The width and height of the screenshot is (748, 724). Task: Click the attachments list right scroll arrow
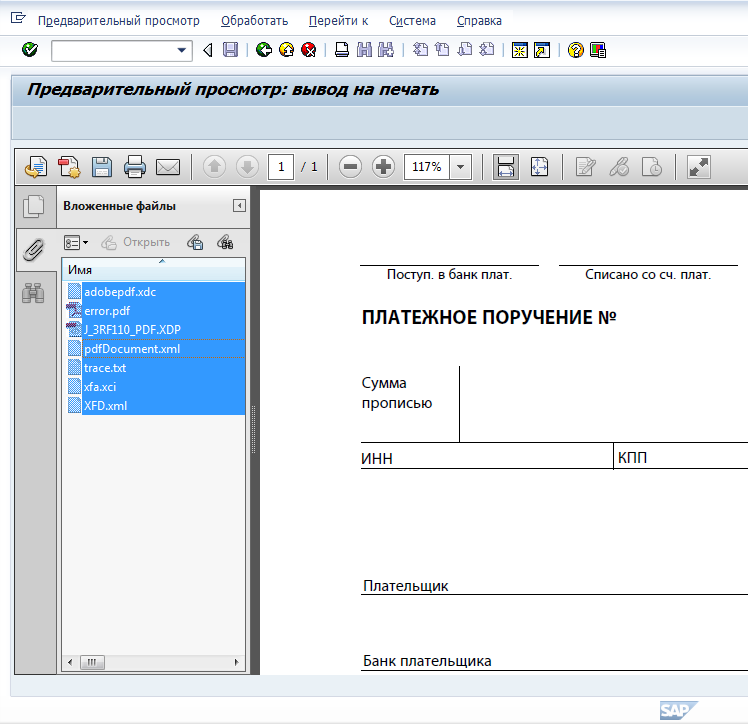(236, 662)
